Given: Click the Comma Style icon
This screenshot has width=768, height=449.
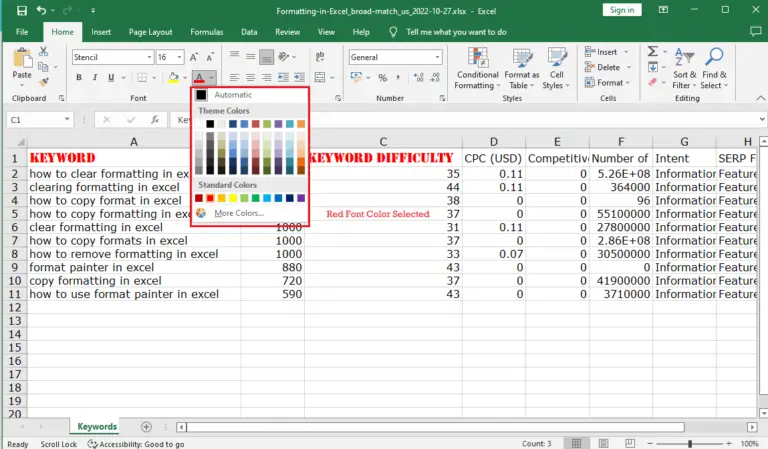Looking at the screenshot, I should click(398, 77).
